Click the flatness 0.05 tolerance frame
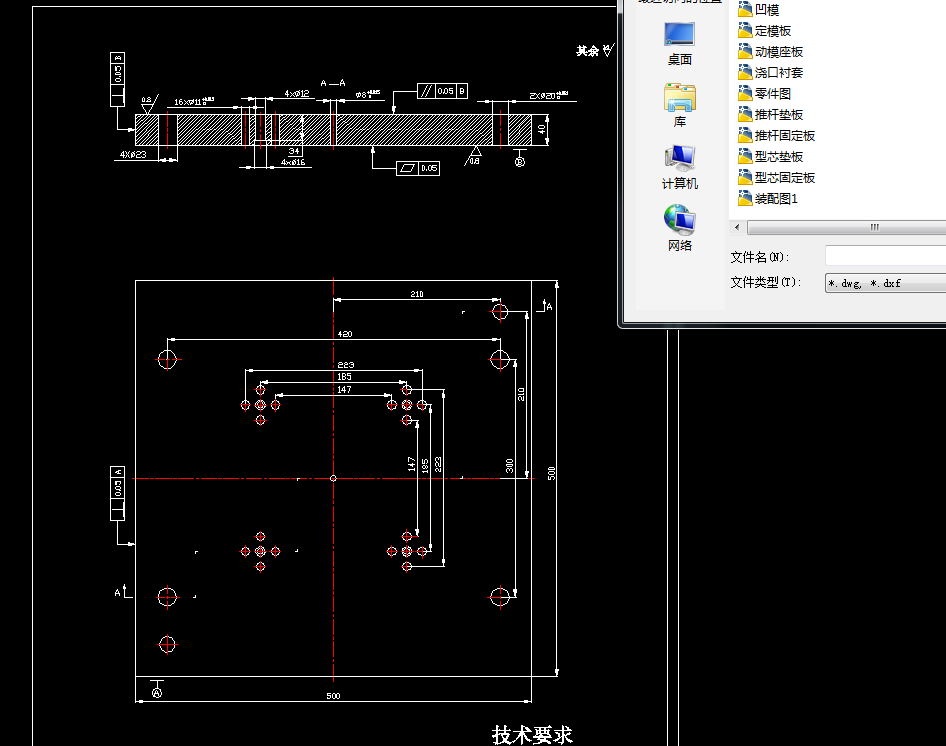The width and height of the screenshot is (946, 746). tap(418, 168)
